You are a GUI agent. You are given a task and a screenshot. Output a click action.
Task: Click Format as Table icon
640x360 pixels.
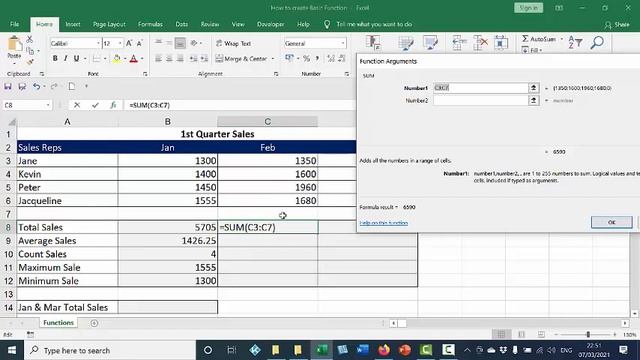[x=406, y=42]
